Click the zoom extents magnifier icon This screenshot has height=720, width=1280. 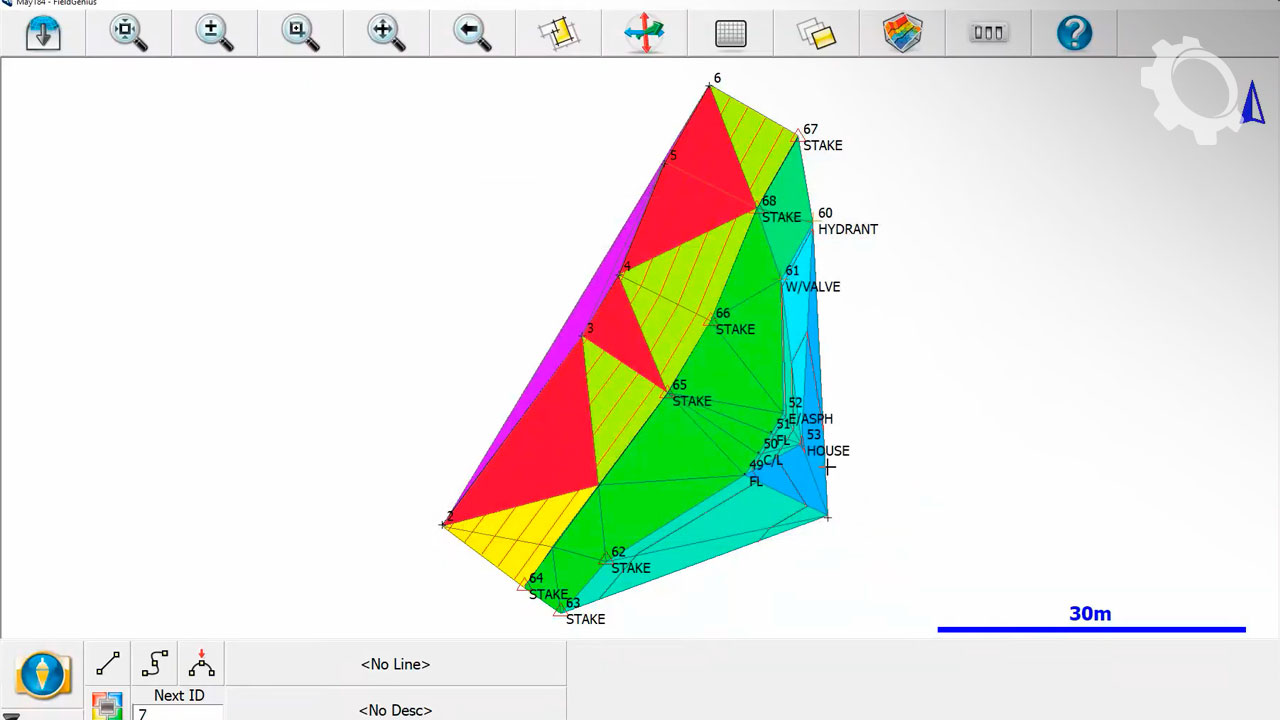pos(128,33)
